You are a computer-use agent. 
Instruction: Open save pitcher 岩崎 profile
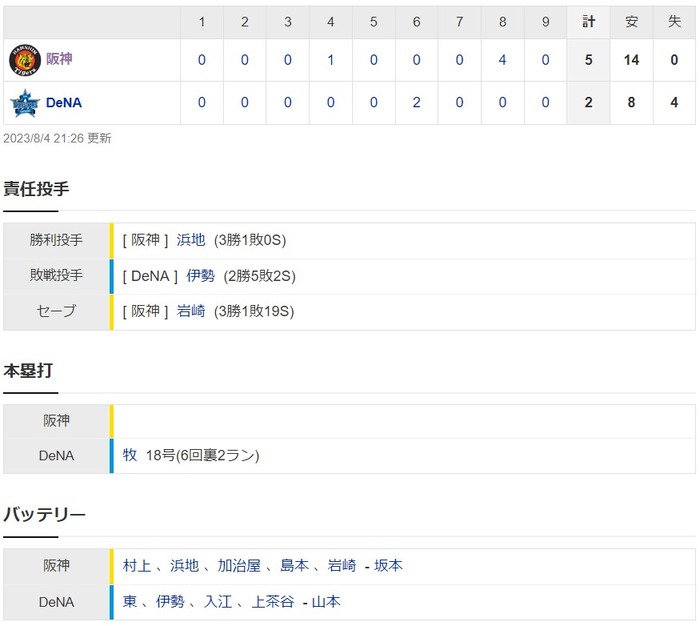(x=190, y=311)
